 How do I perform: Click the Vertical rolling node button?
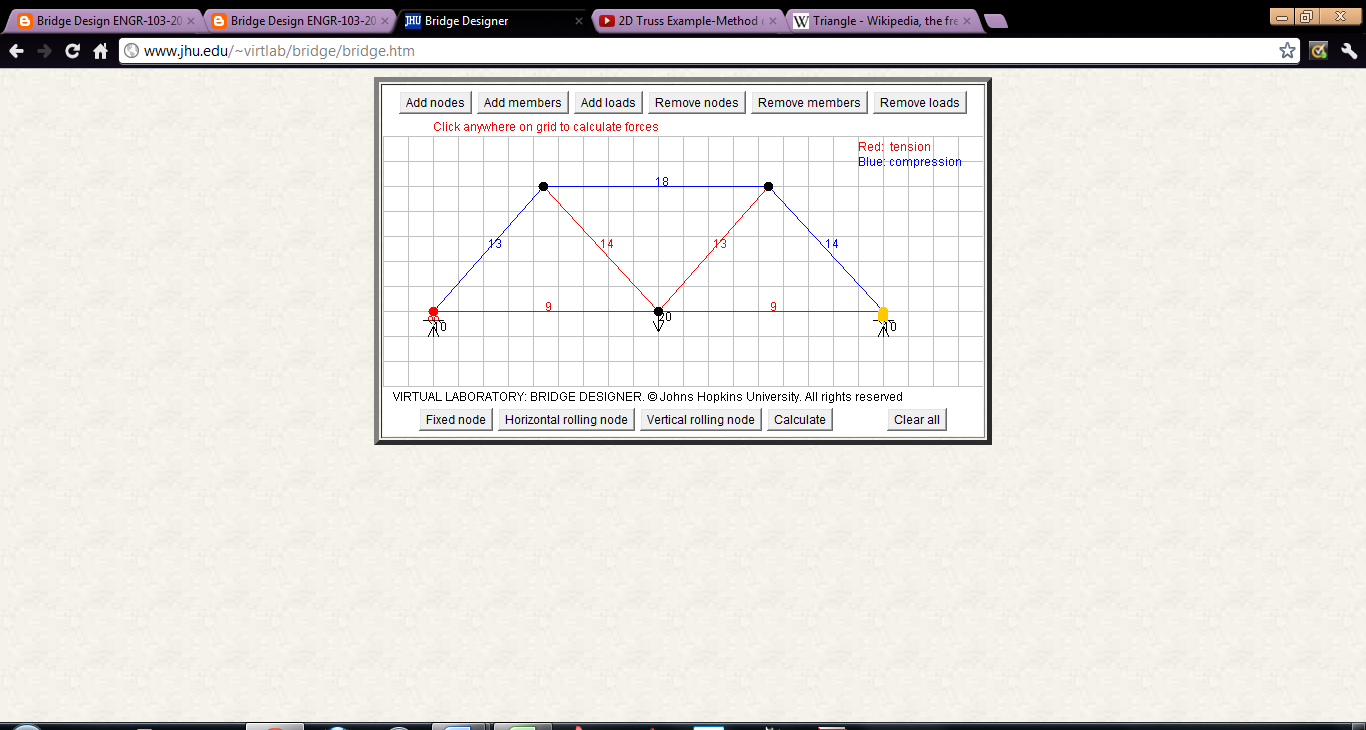pos(701,420)
